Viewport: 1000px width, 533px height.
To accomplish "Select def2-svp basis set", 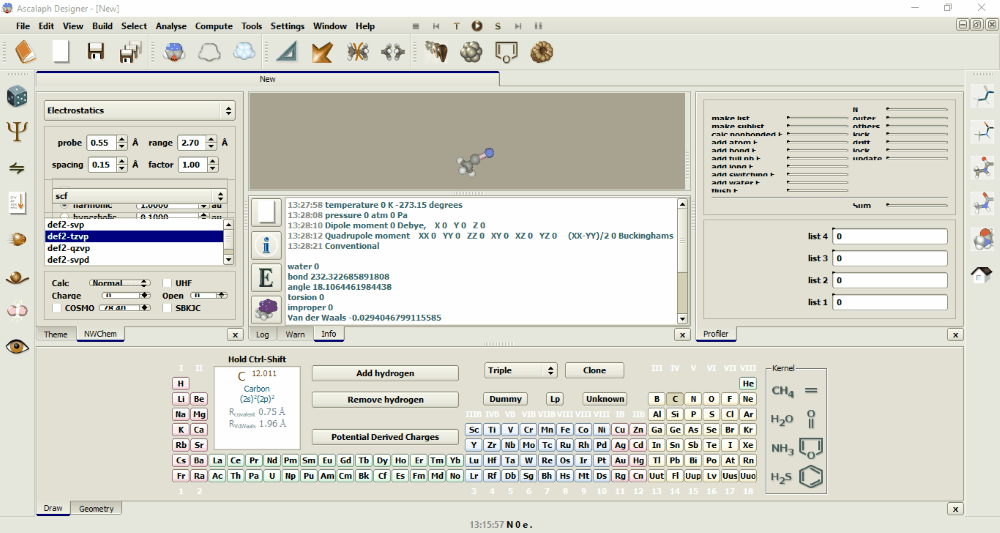I will pyautogui.click(x=134, y=224).
